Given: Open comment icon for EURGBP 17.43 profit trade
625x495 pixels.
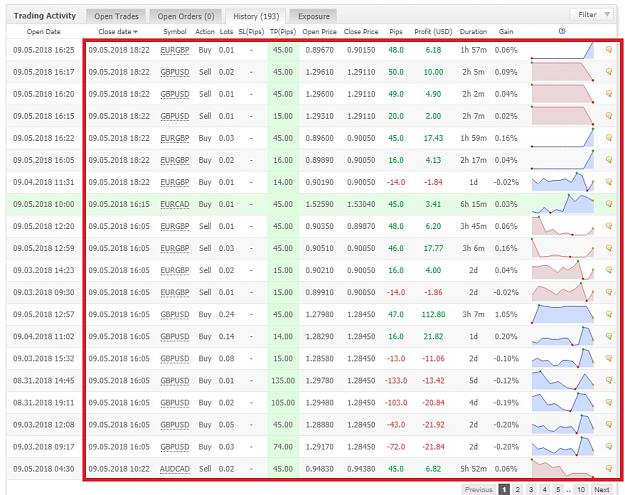Looking at the screenshot, I should pyautogui.click(x=609, y=138).
